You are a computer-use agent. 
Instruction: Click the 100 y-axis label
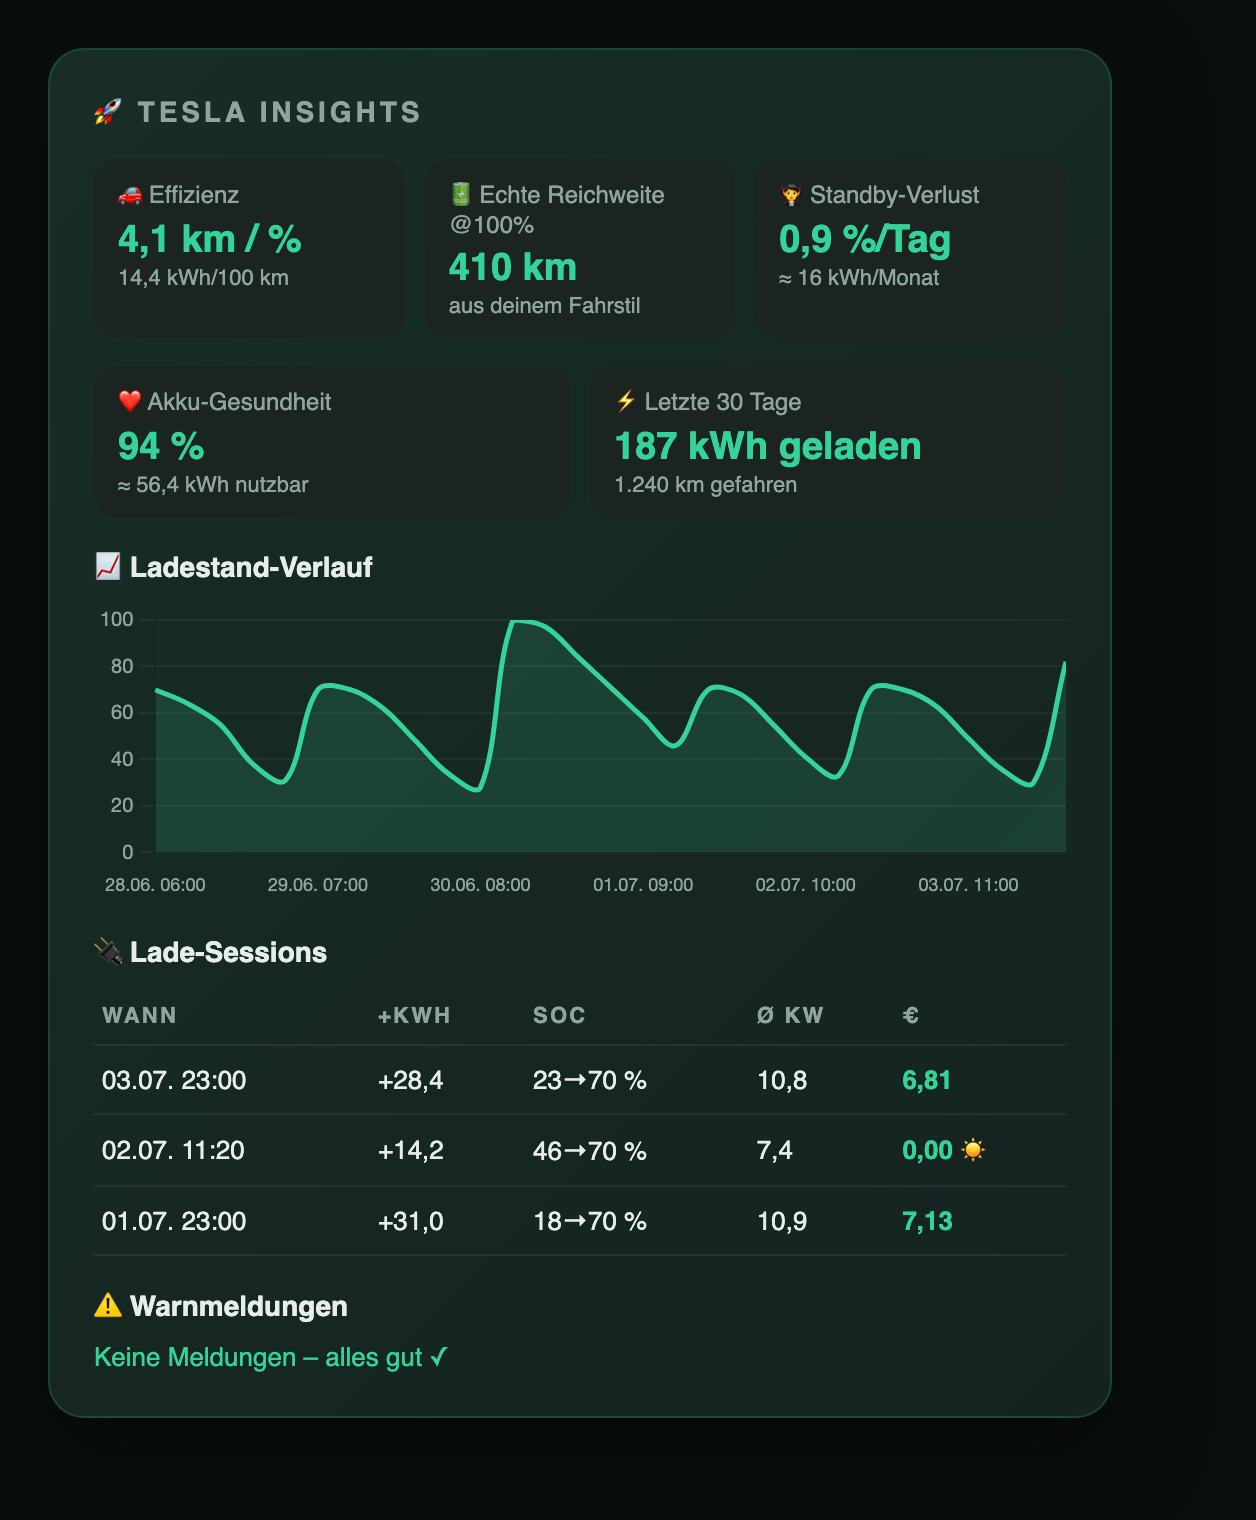(x=117, y=620)
